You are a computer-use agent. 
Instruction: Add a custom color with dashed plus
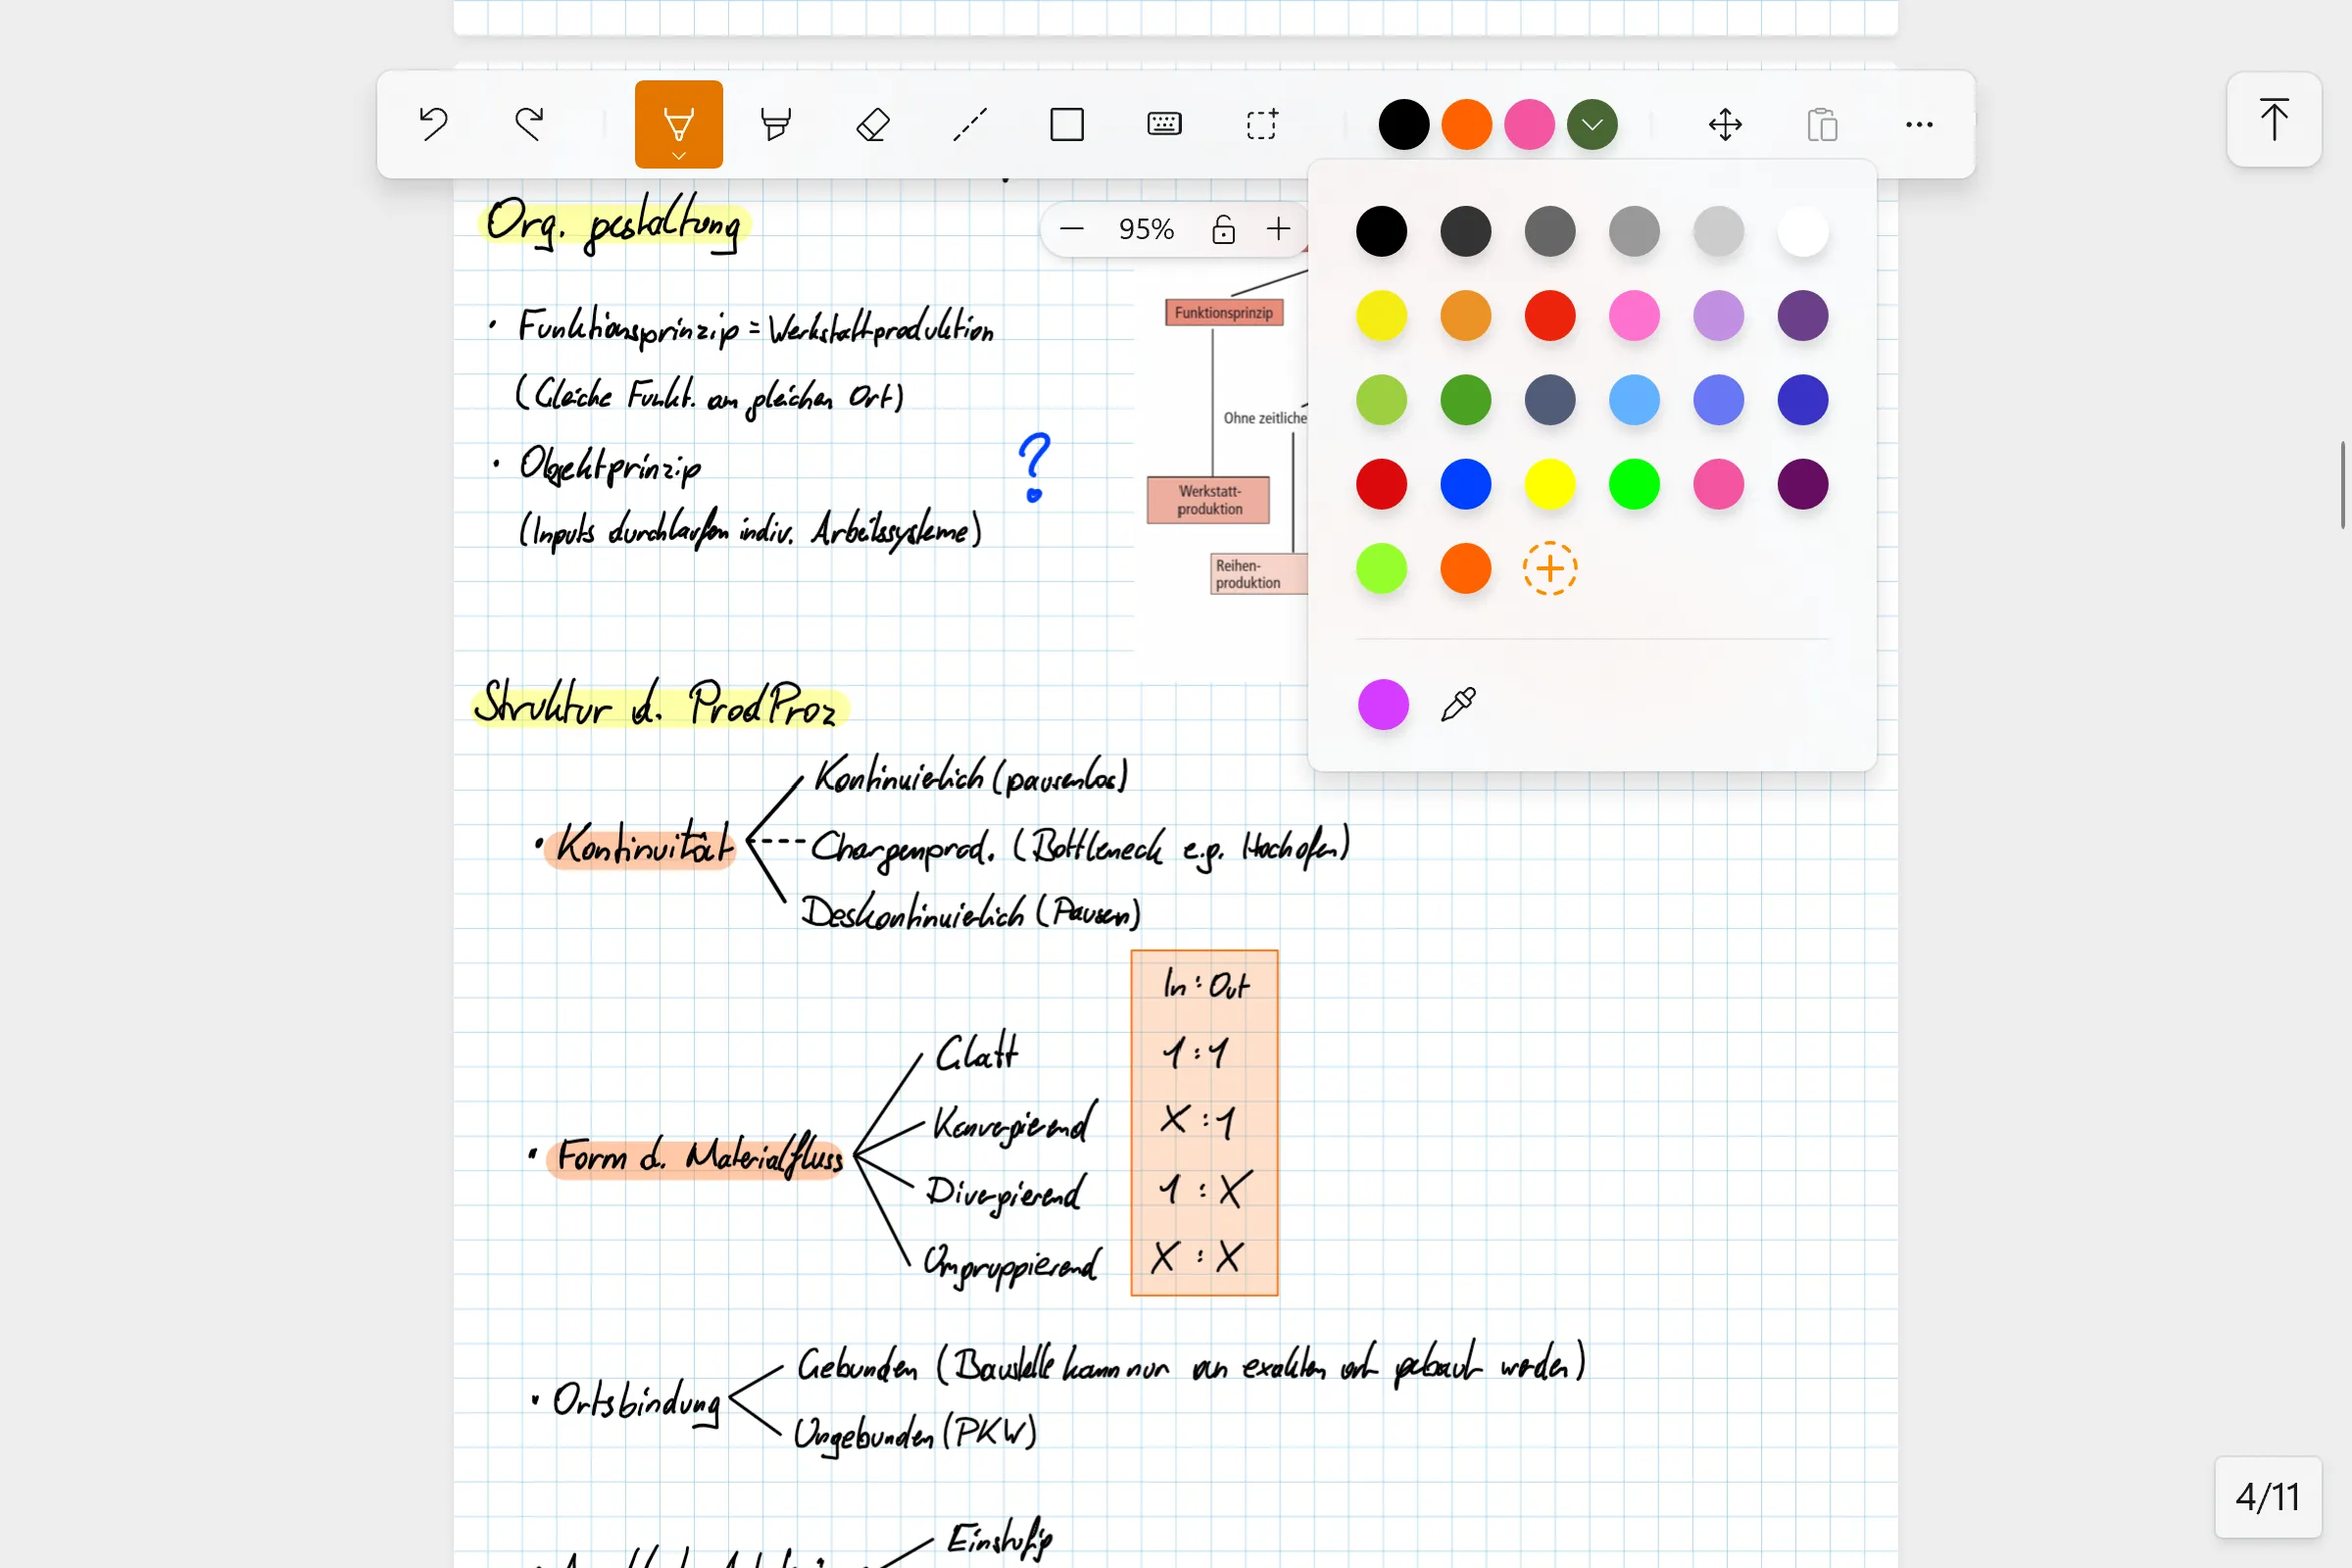point(1549,568)
